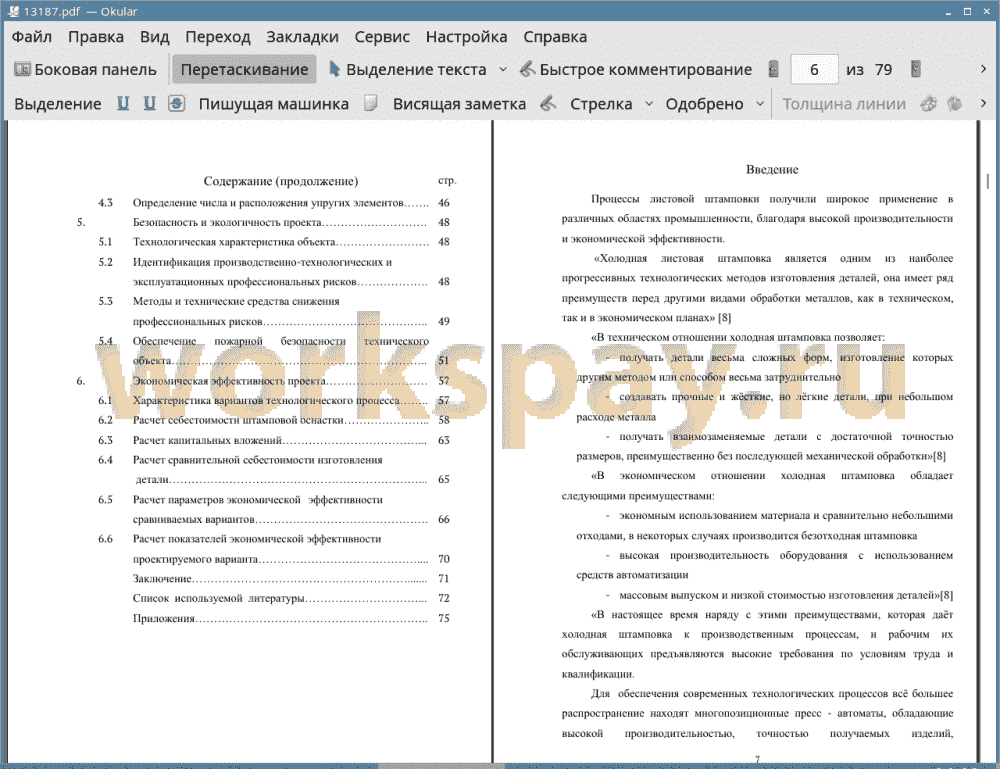The height and width of the screenshot is (769, 1000).
Task: Activate the Выделение текста tool
Action: [407, 70]
